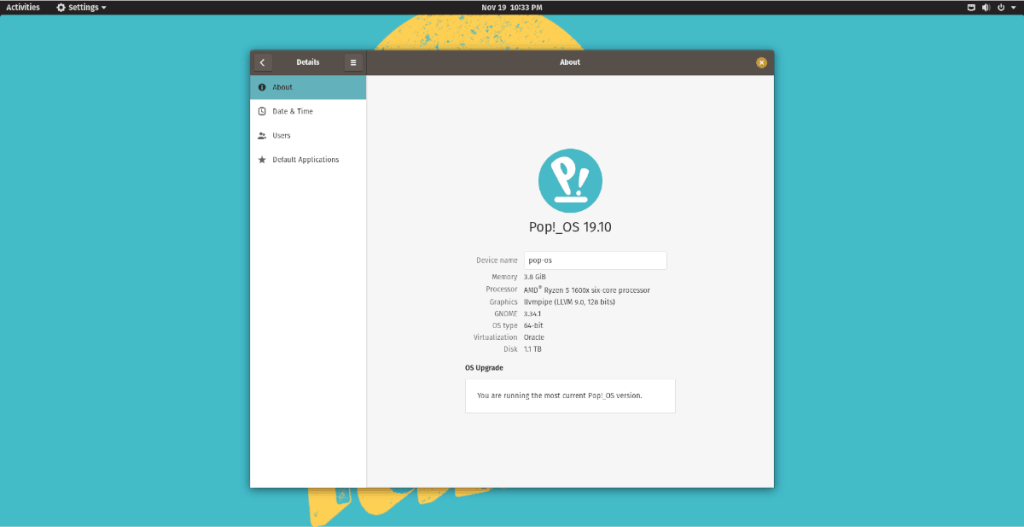Open the Default Applications panel

(308, 160)
